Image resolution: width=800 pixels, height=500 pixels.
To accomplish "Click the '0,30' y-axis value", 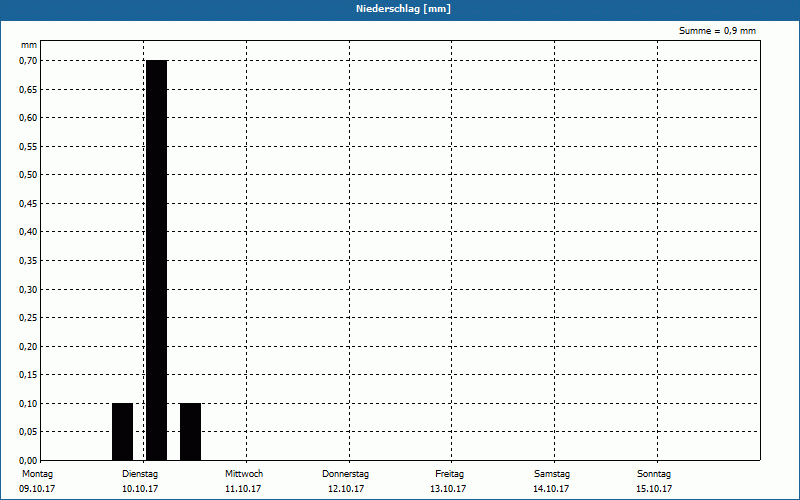I will click(x=28, y=289).
